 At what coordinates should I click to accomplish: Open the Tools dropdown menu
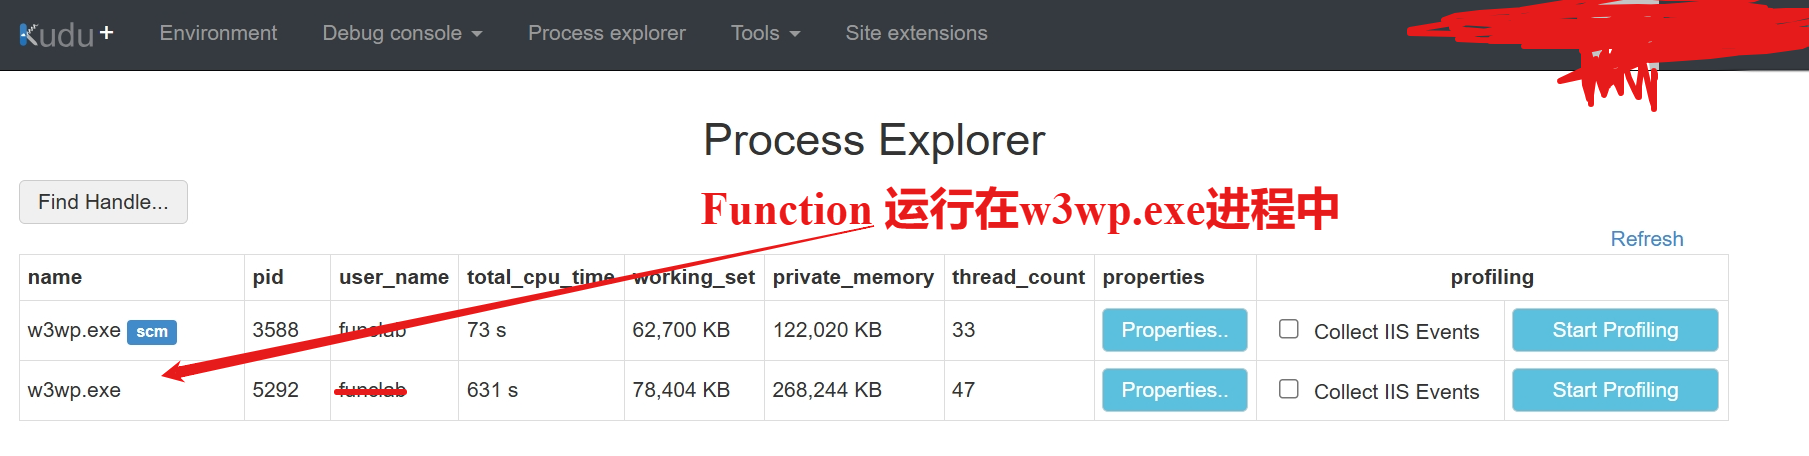point(765,33)
